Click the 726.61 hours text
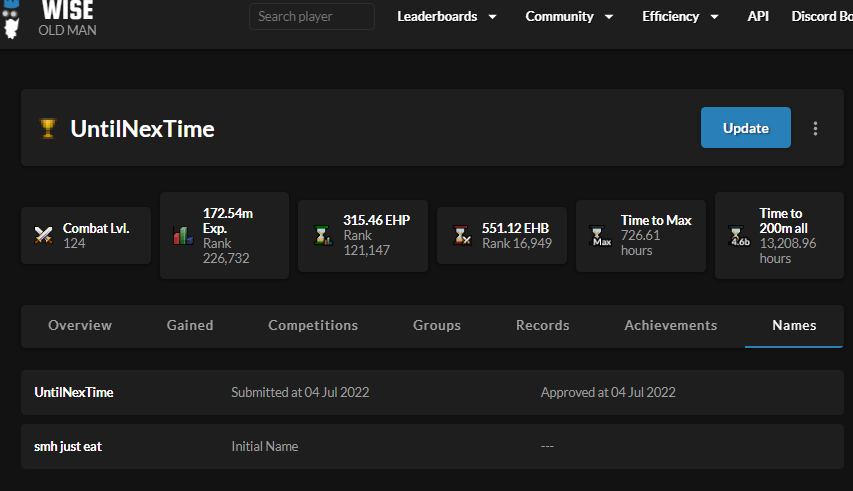 pyautogui.click(x=640, y=243)
